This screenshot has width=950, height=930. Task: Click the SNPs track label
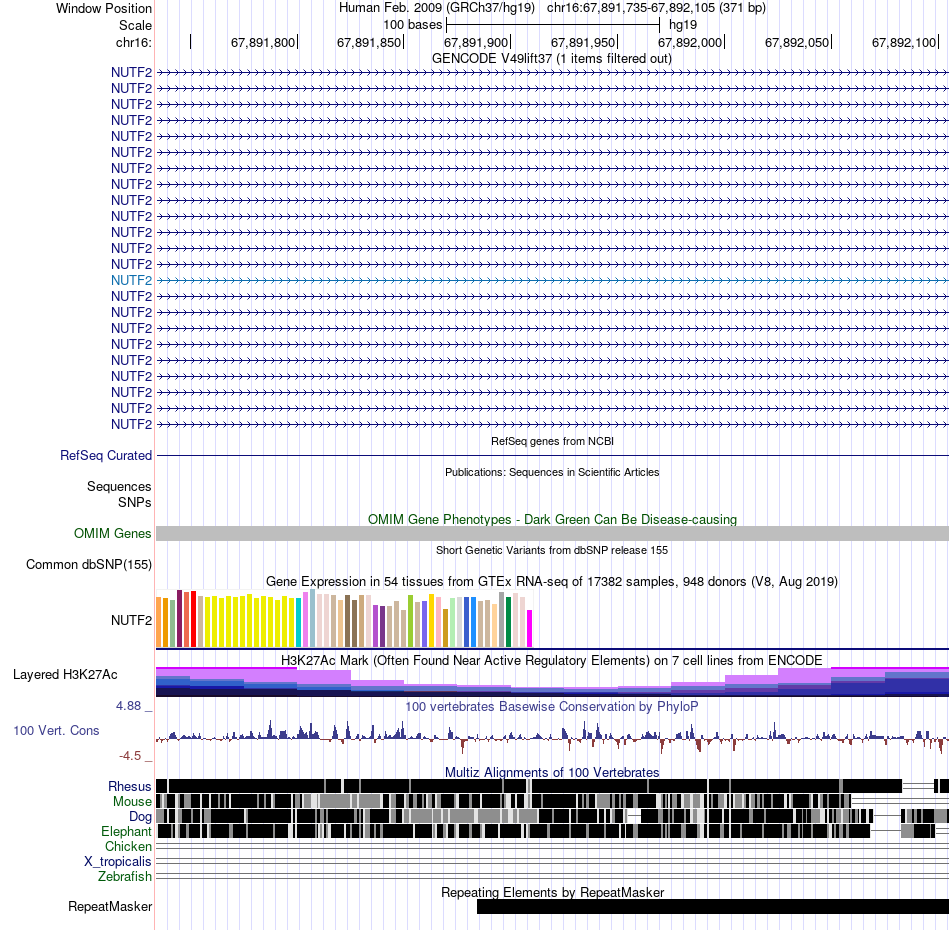[x=135, y=502]
